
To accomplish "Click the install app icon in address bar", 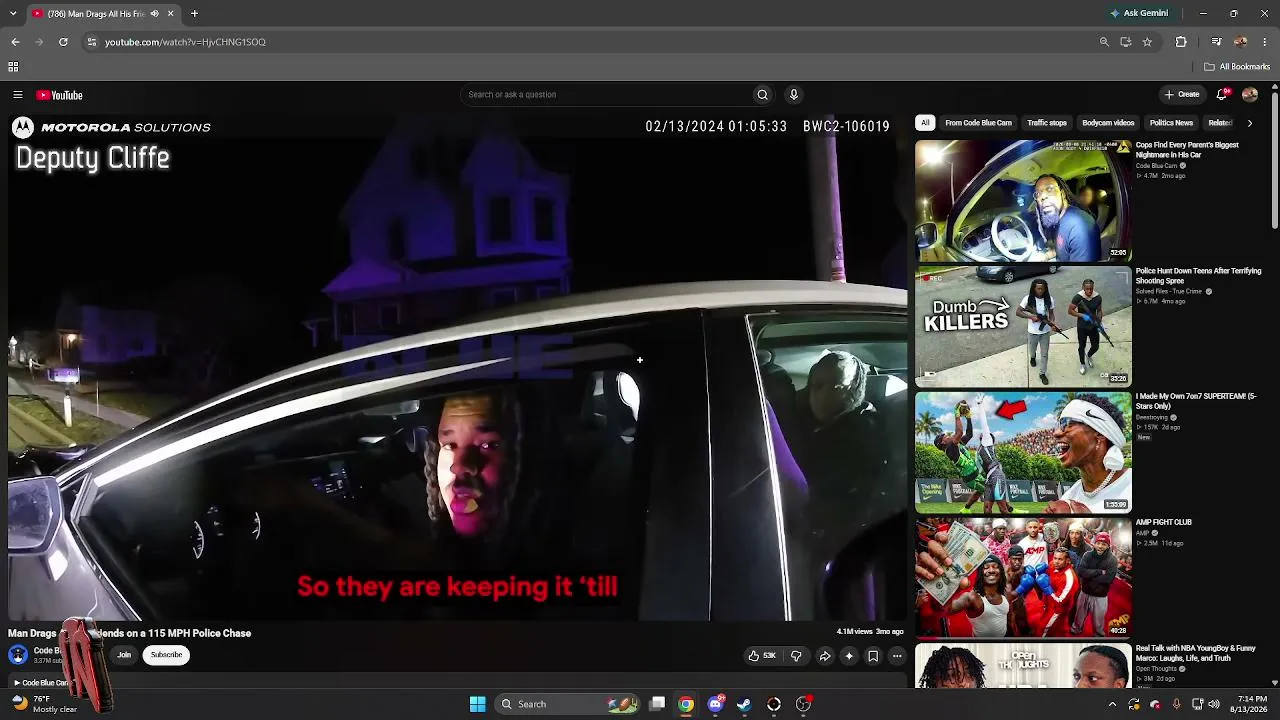I will point(1126,42).
